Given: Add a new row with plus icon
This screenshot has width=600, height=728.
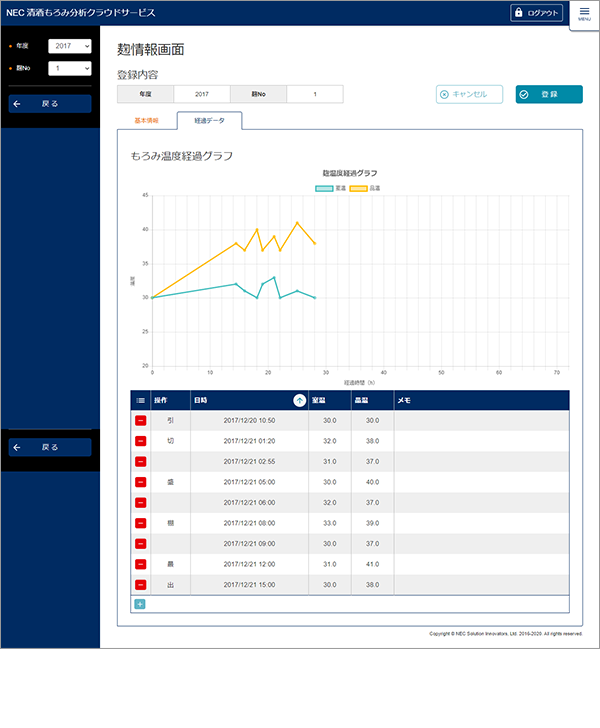Looking at the screenshot, I should 139,603.
